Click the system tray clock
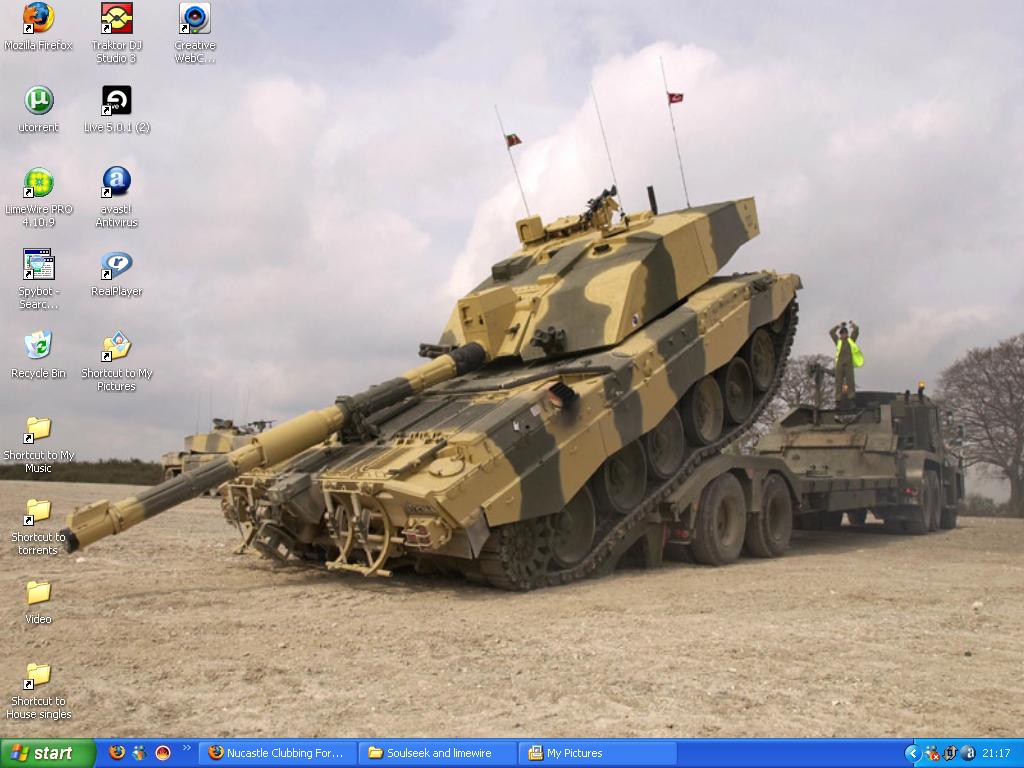The image size is (1024, 768). (x=996, y=753)
